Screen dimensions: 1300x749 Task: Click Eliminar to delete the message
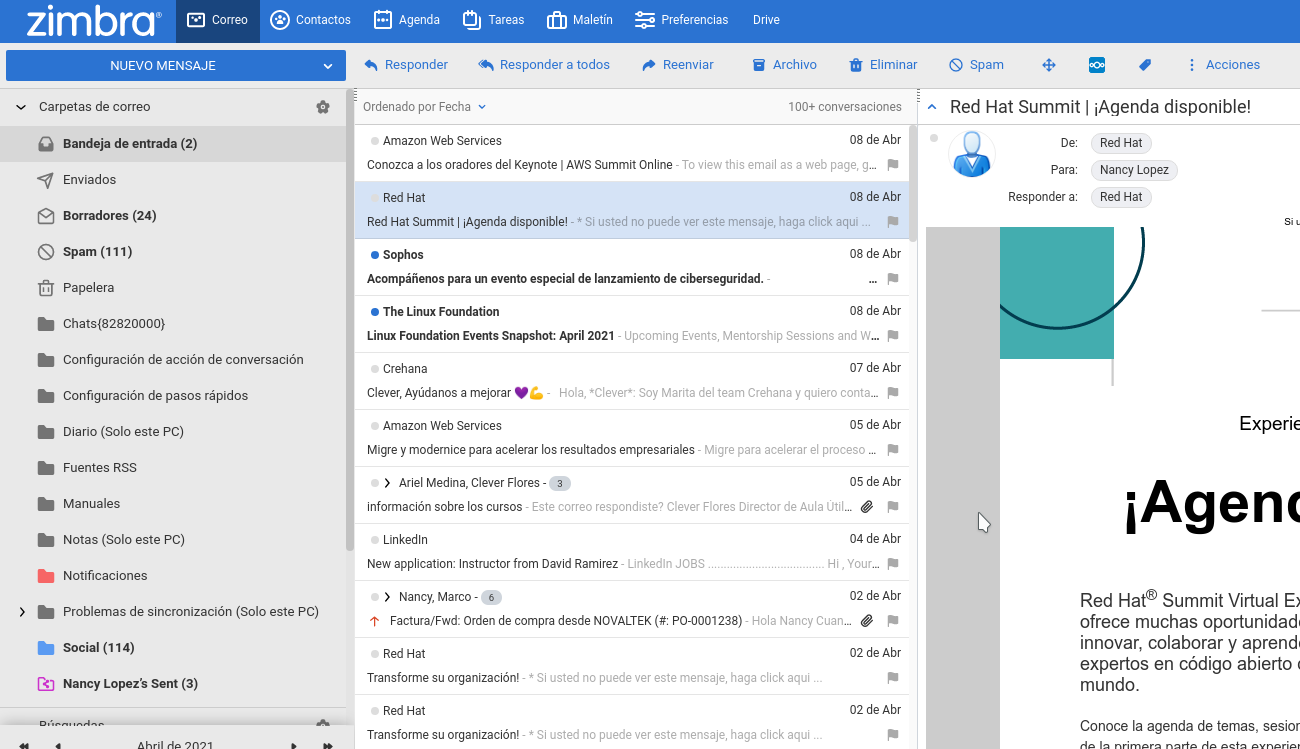click(x=883, y=65)
